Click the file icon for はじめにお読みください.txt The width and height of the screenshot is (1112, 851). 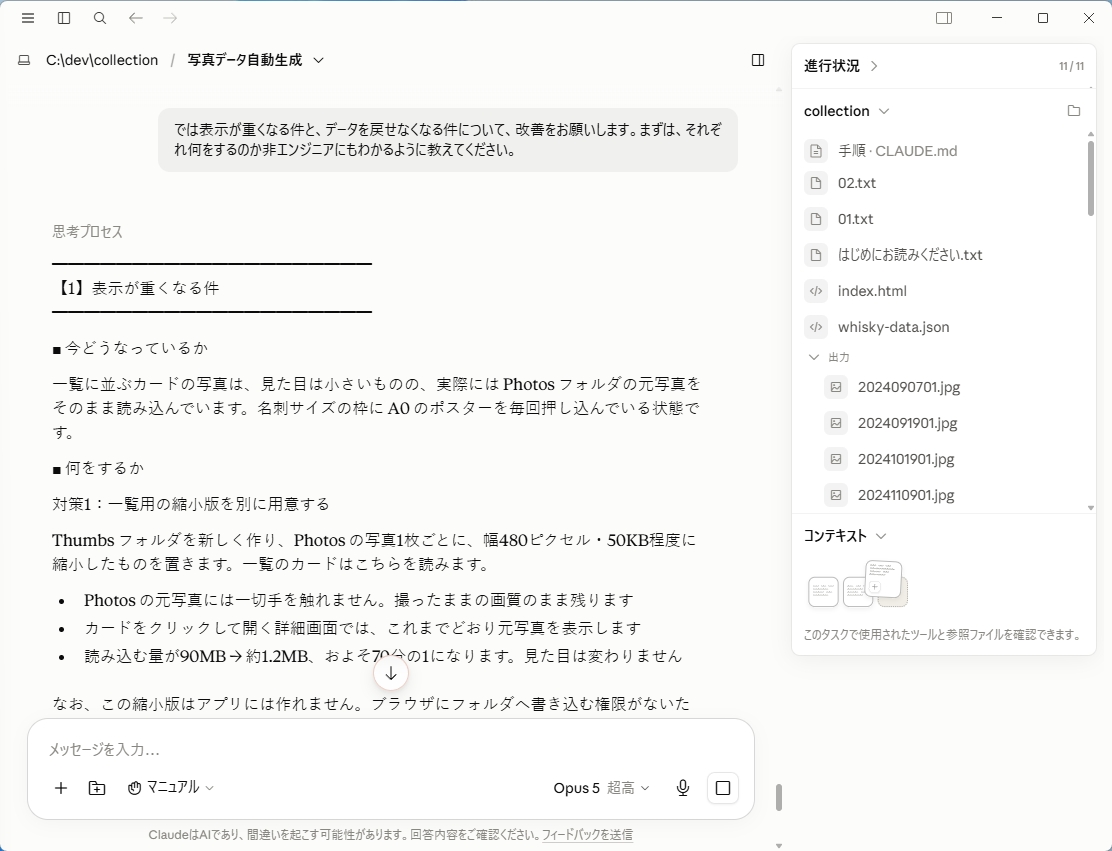(x=816, y=255)
